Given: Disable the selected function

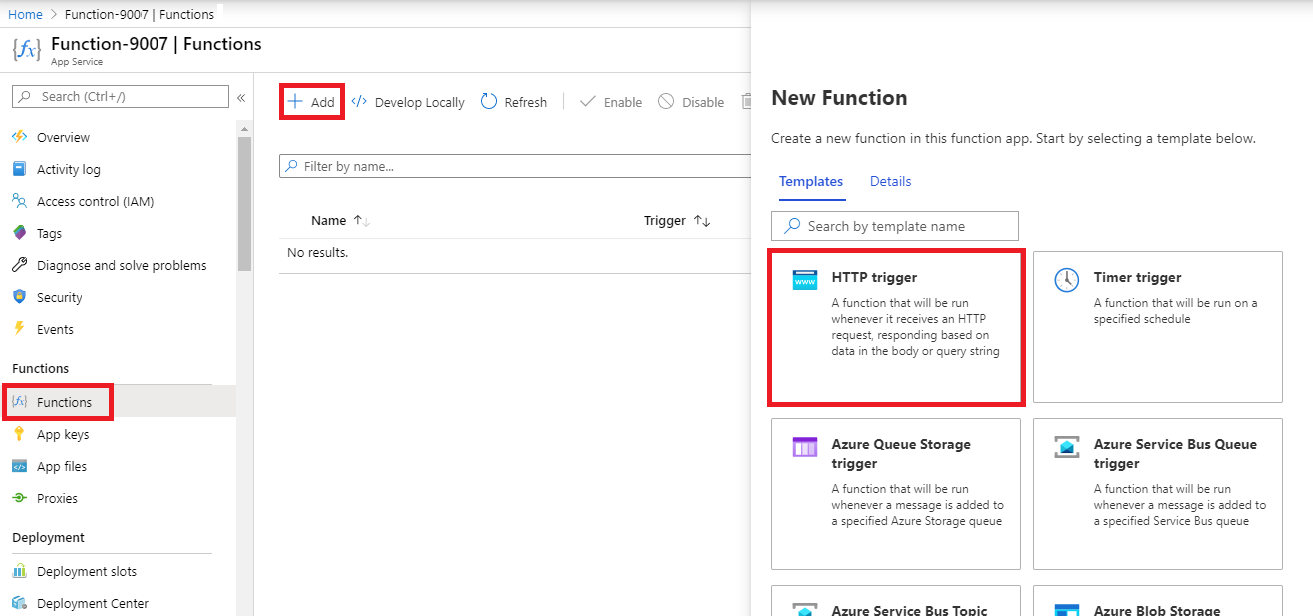Looking at the screenshot, I should pyautogui.click(x=691, y=101).
